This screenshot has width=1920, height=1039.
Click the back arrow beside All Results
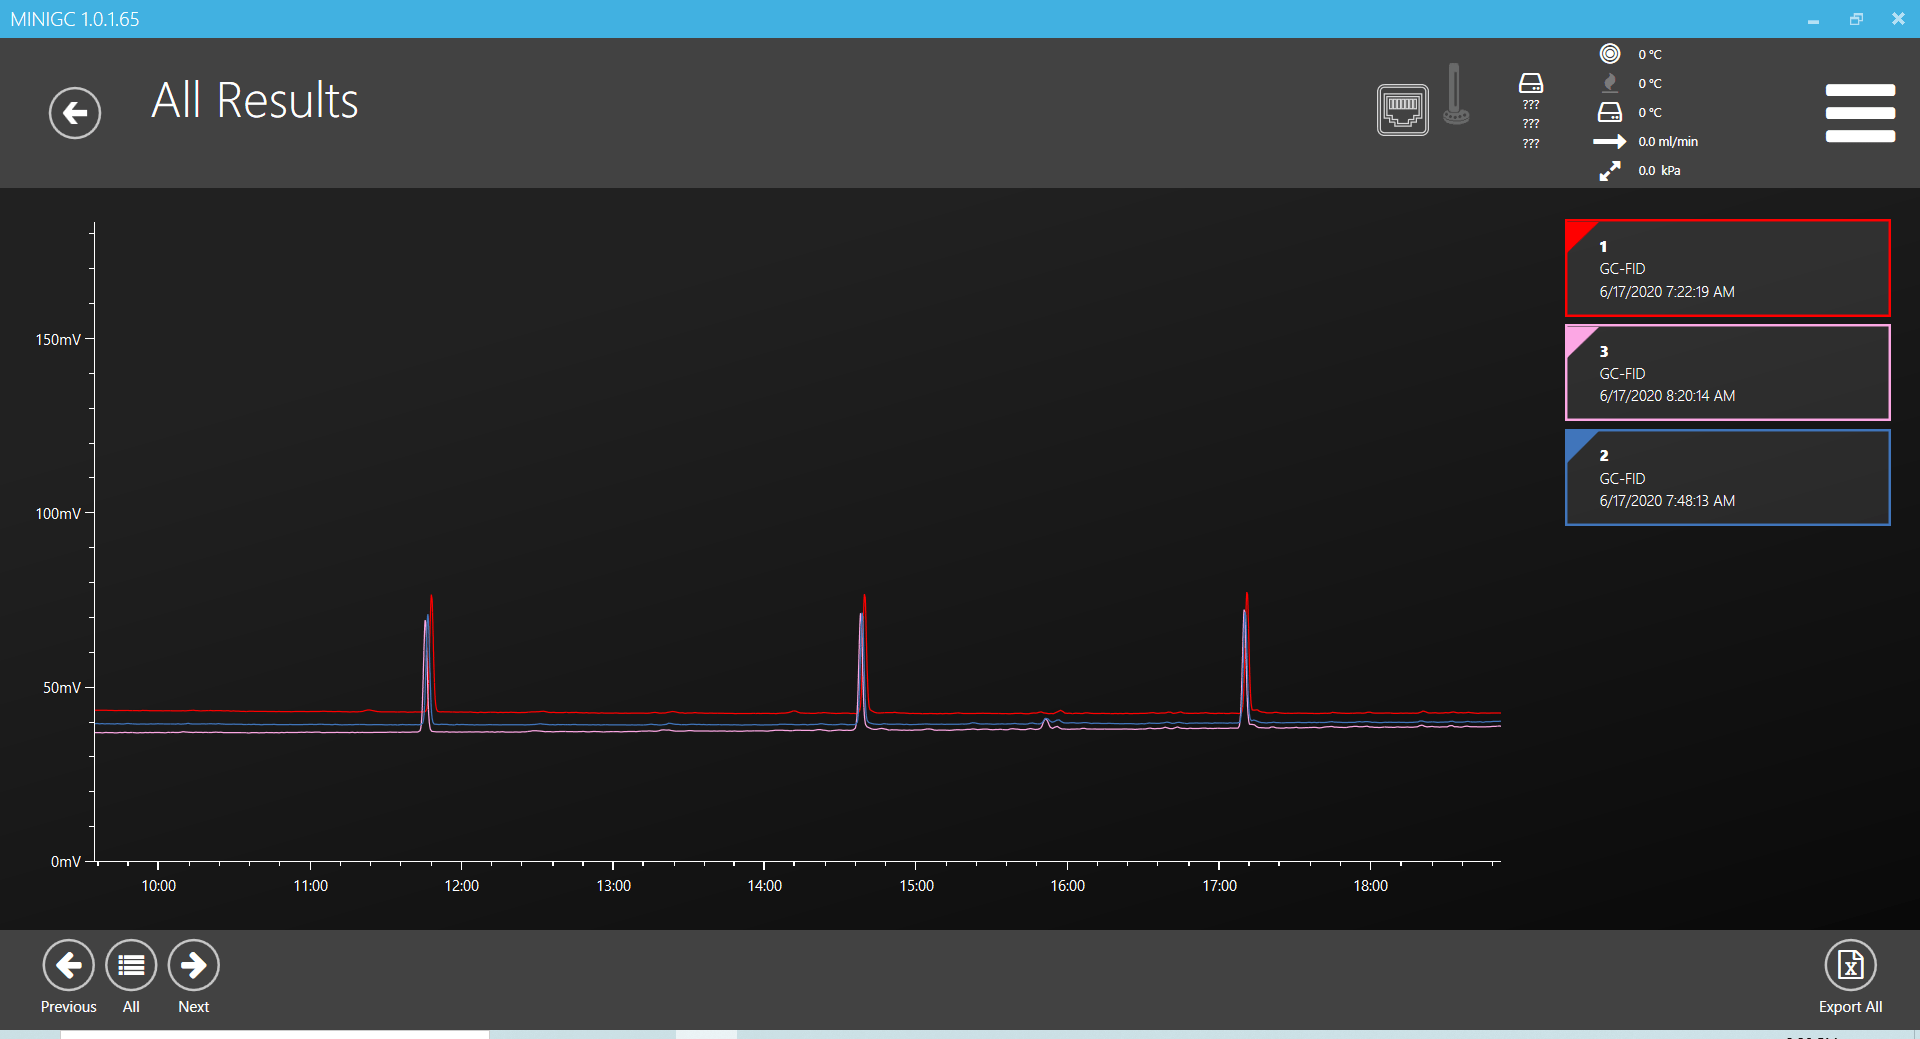click(75, 113)
